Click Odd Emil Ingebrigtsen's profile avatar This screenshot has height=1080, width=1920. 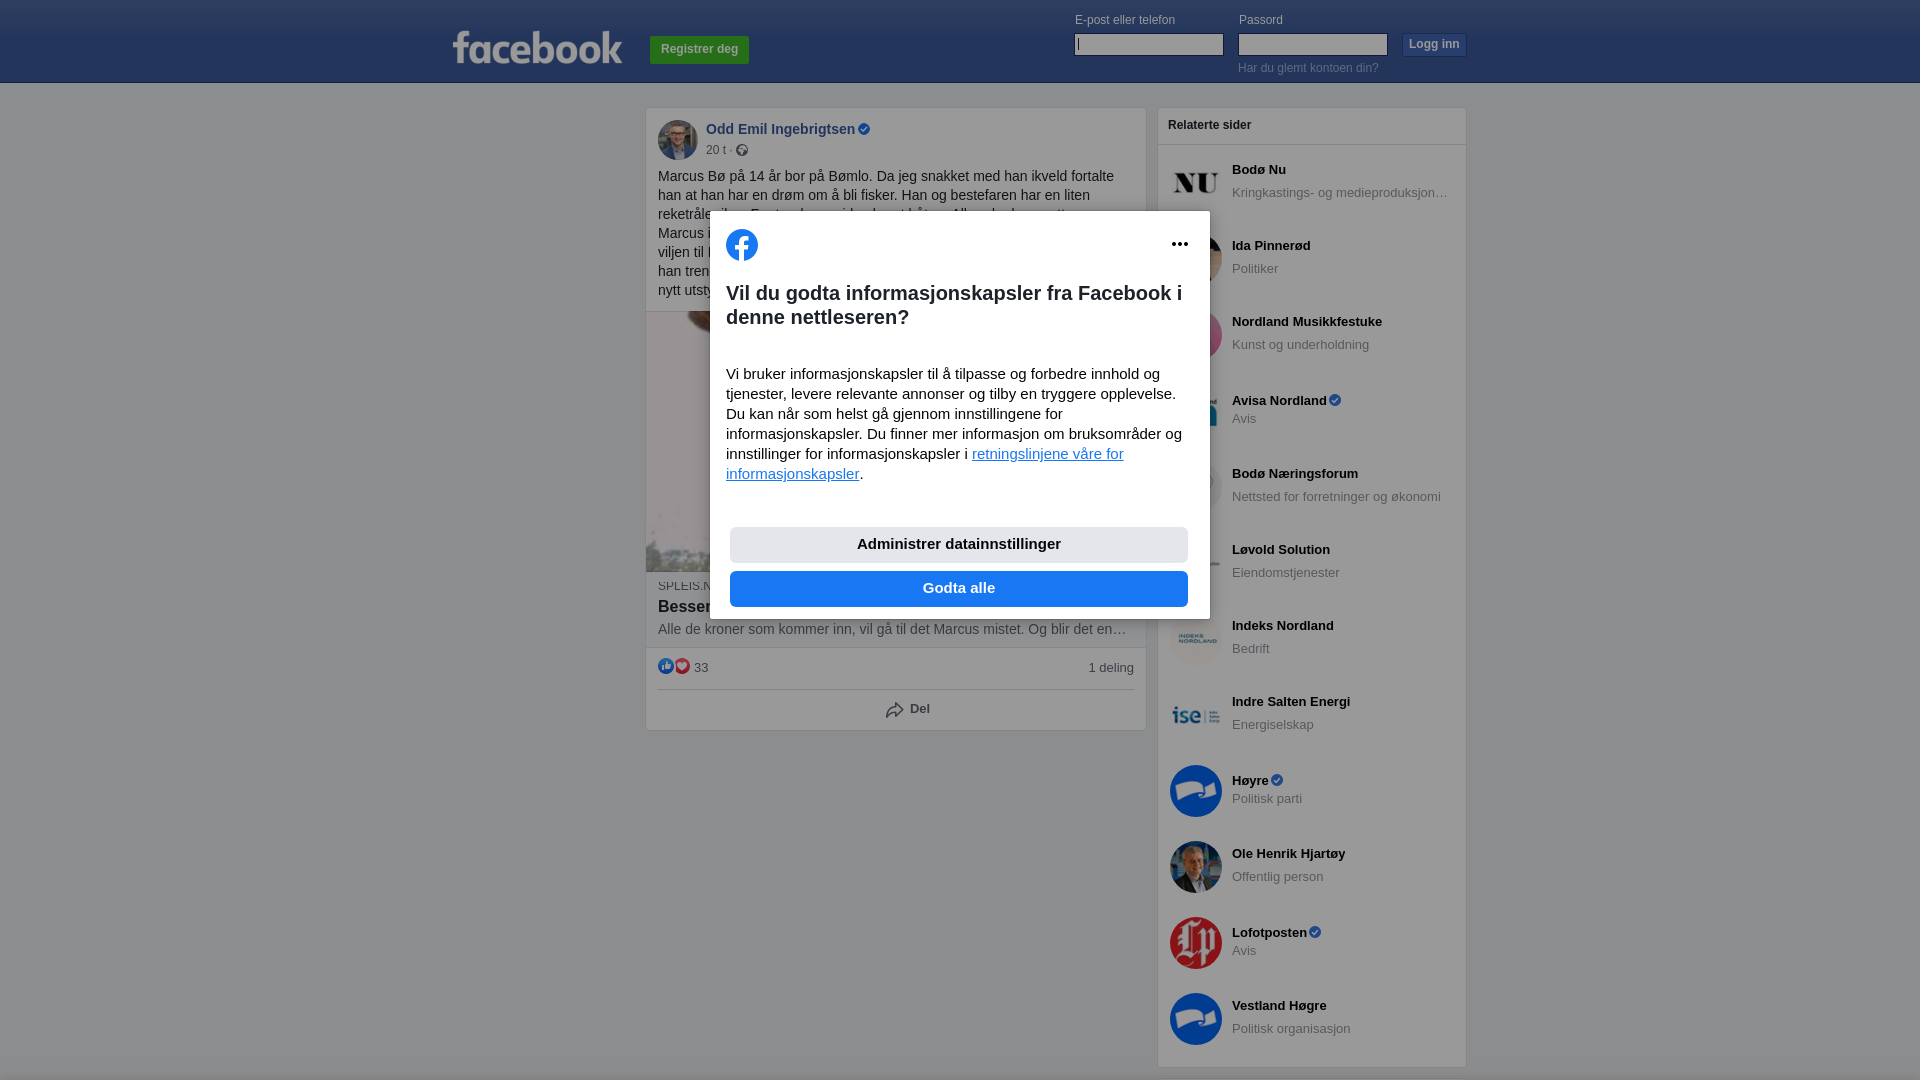pos(678,140)
